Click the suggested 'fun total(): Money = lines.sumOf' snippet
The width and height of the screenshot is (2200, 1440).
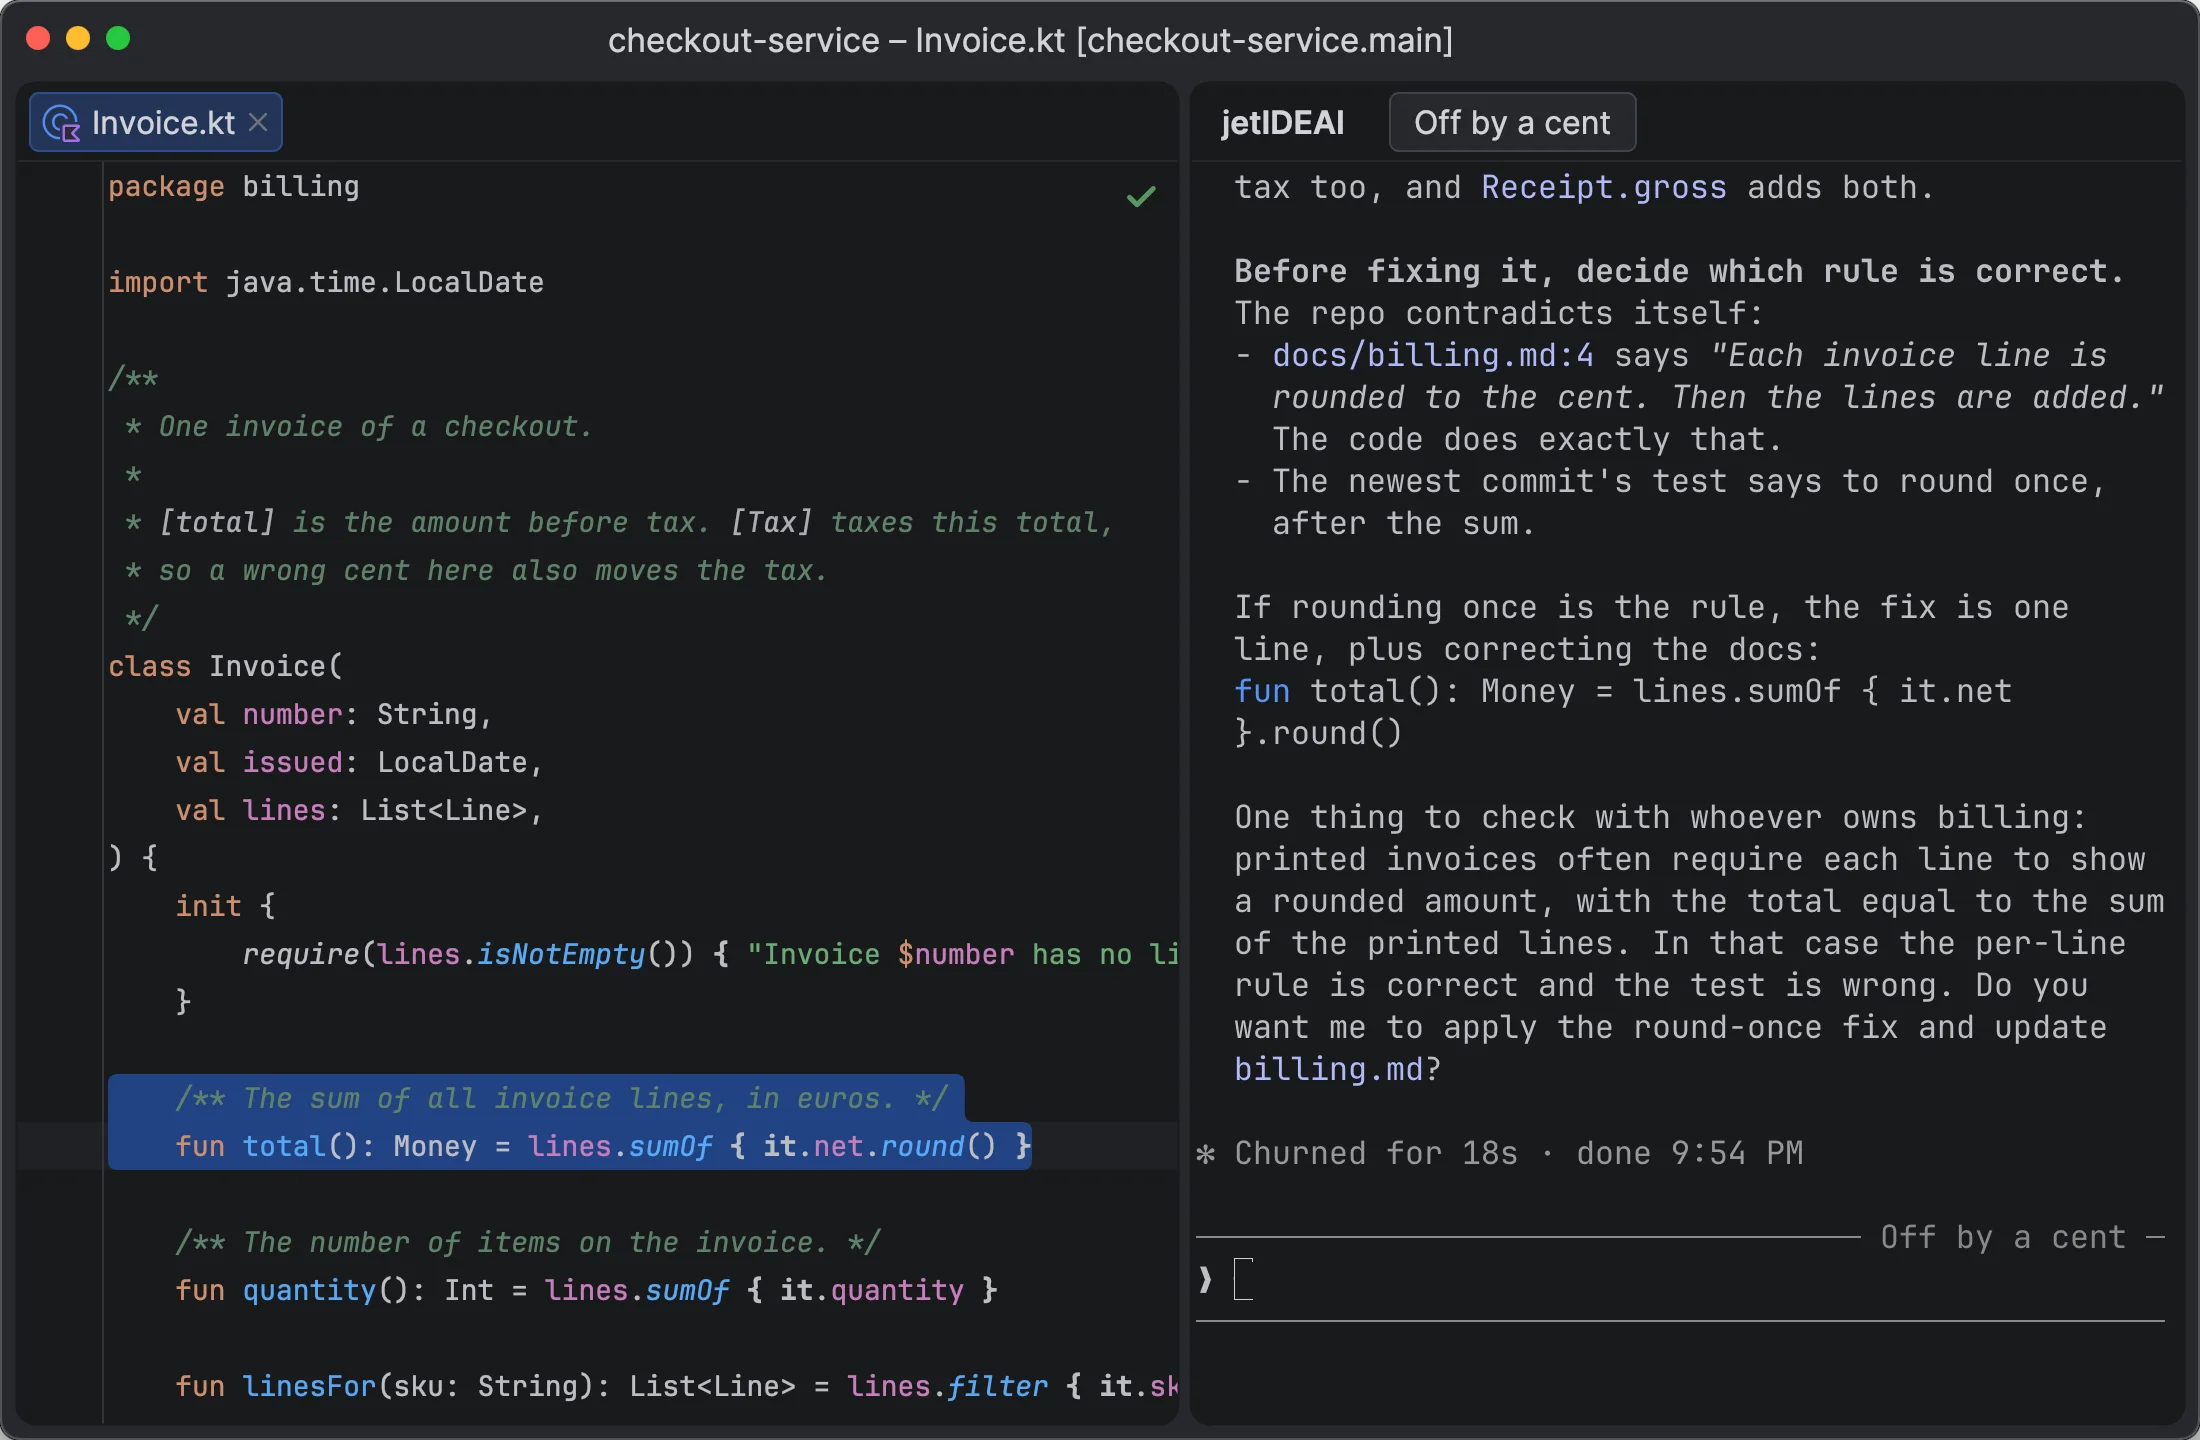click(1622, 712)
